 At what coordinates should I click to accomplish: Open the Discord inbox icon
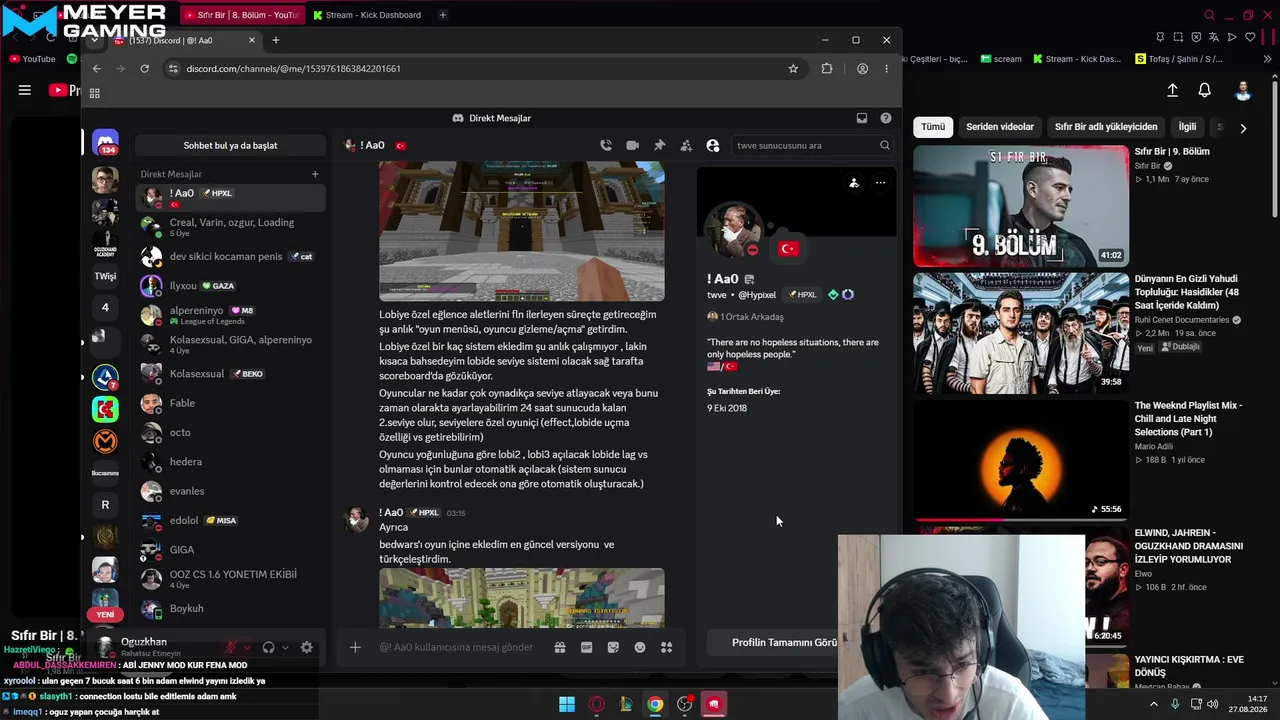(x=862, y=118)
